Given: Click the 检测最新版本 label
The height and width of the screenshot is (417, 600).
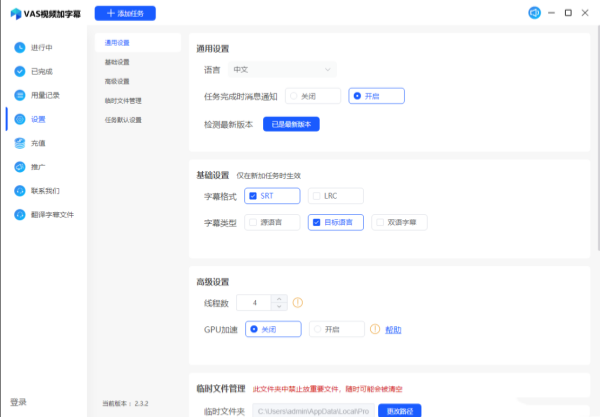Looking at the screenshot, I should [228, 124].
